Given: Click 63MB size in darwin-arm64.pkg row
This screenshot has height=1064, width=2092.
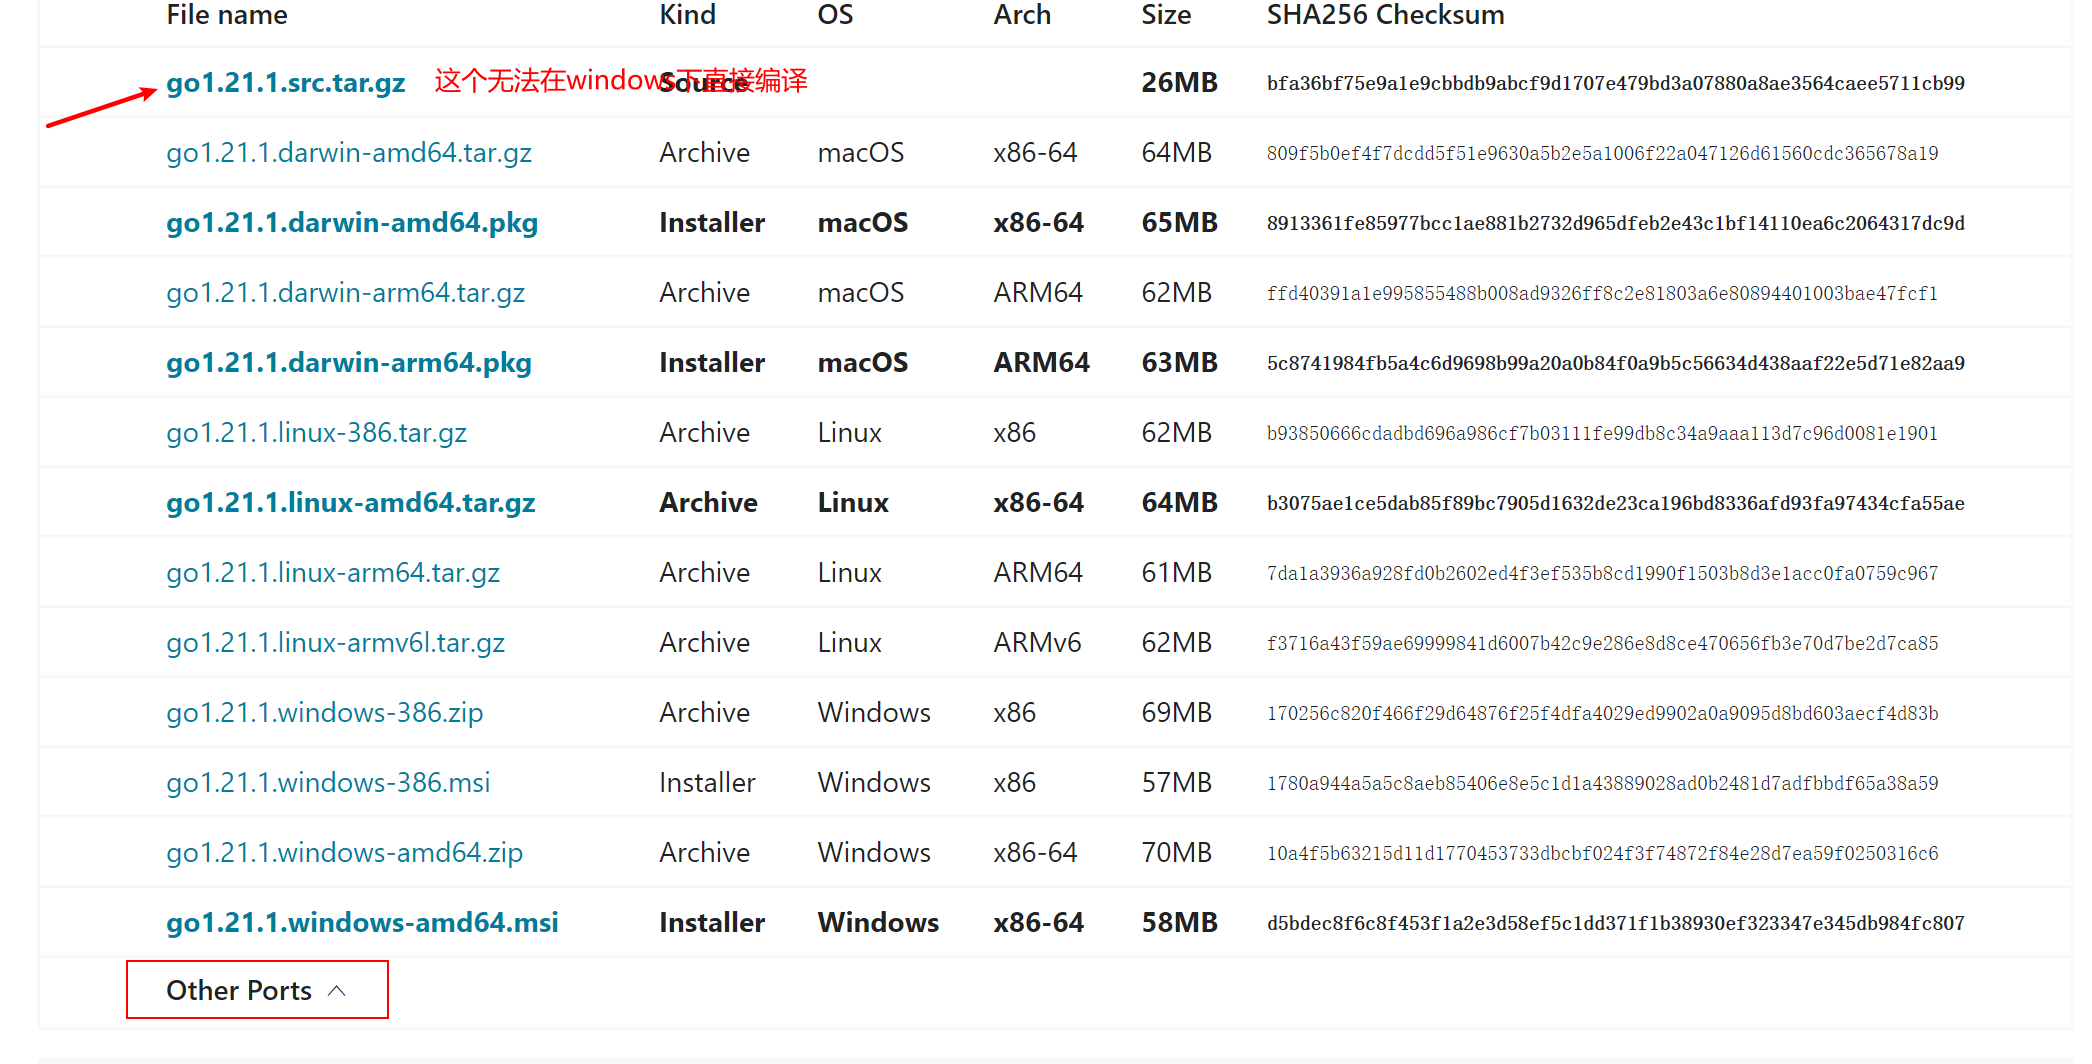Looking at the screenshot, I should [1179, 363].
